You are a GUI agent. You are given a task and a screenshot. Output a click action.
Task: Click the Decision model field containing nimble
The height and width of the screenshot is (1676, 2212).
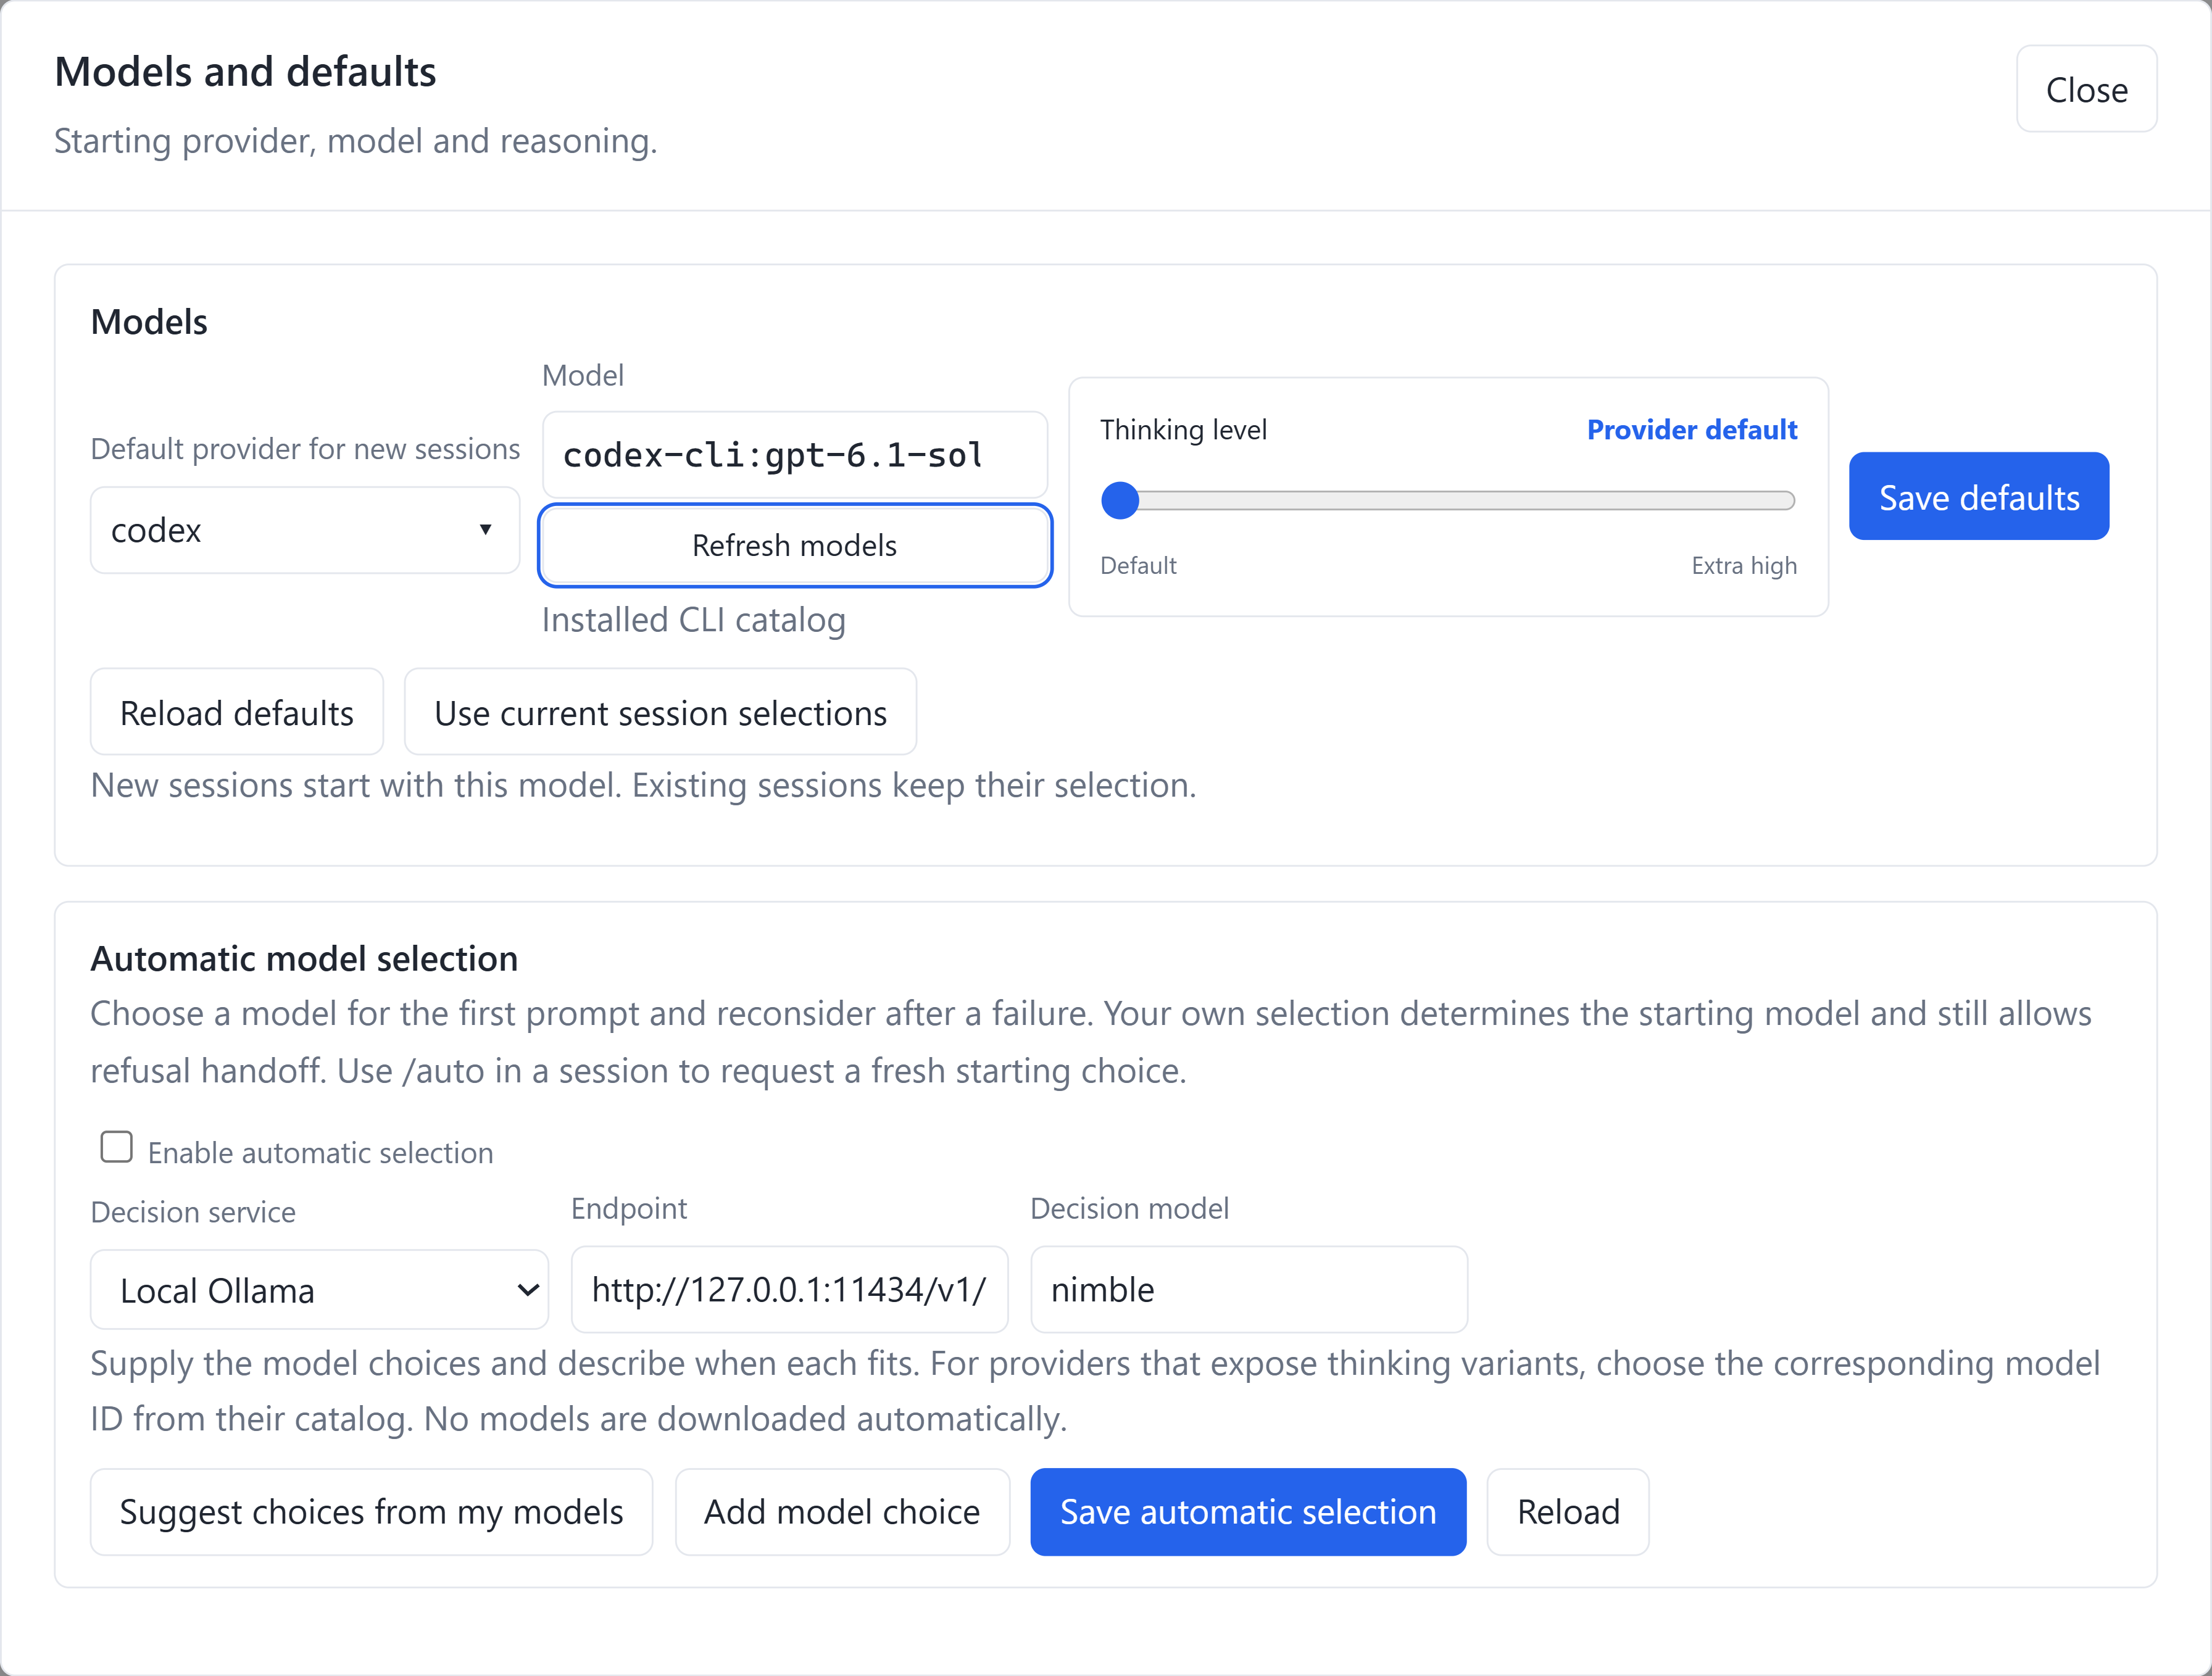point(1249,1290)
